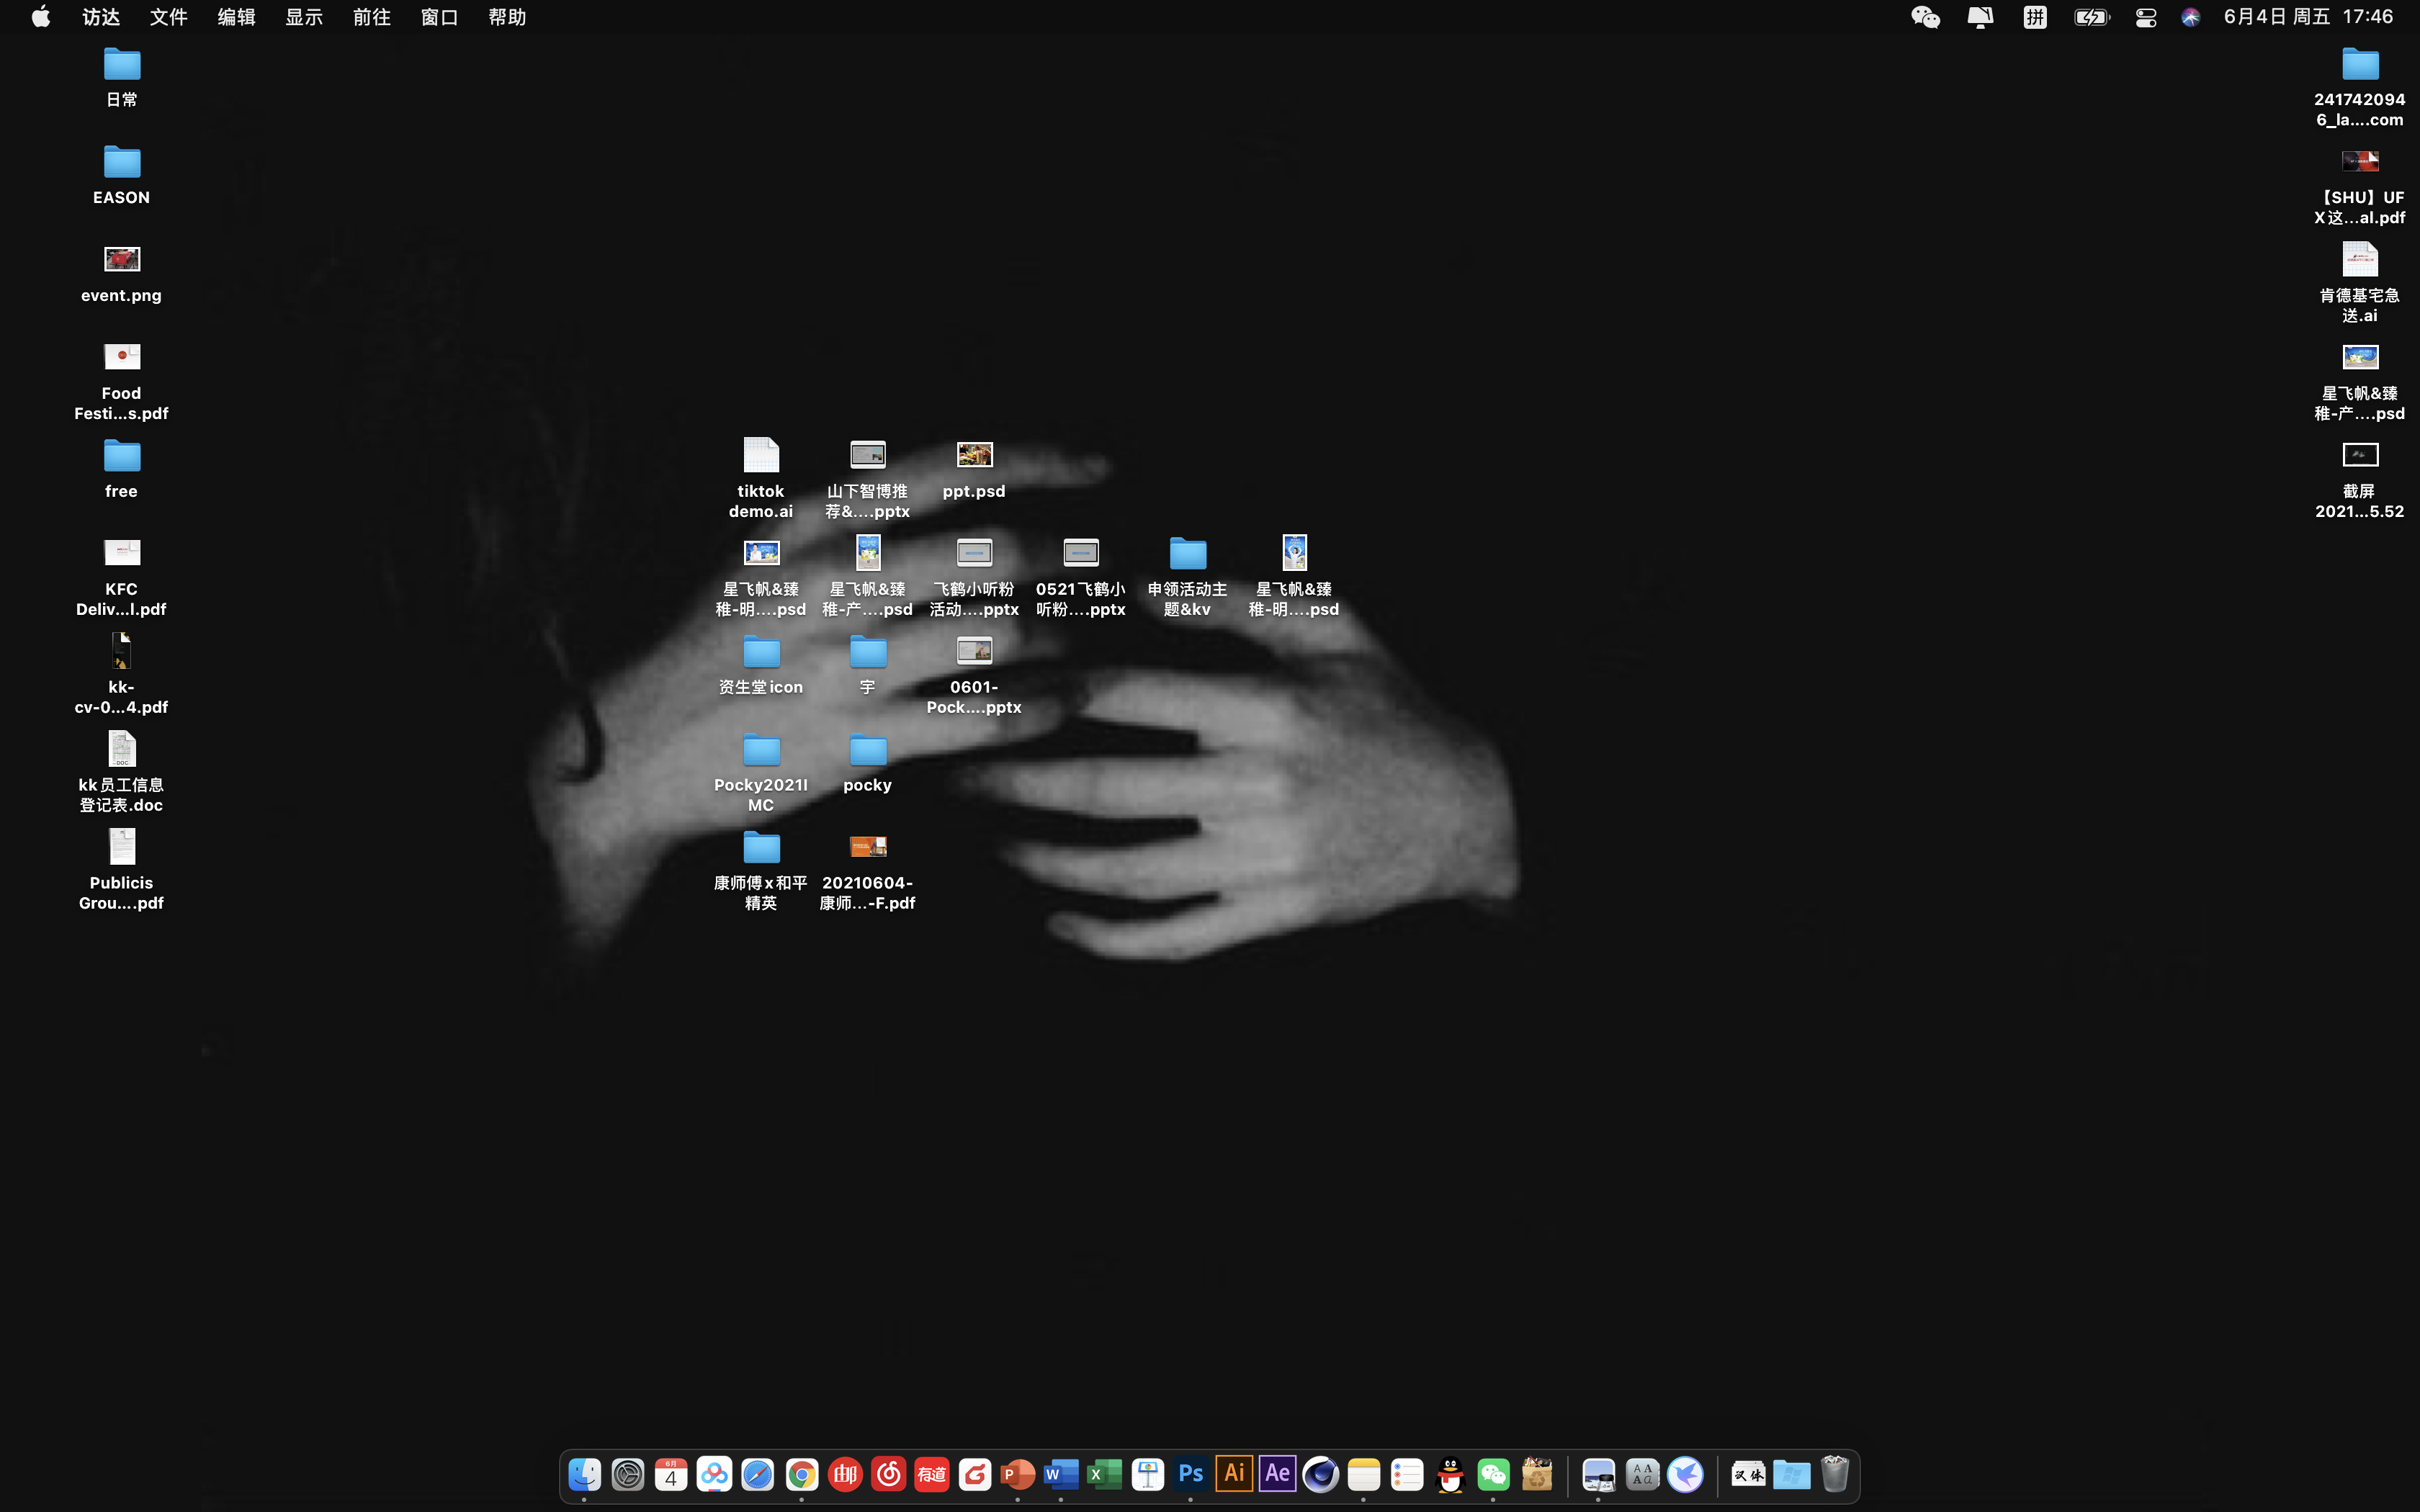Open NetEase Cloud Music in the Dock
Screen dimensions: 2420x1512
pos(888,1474)
